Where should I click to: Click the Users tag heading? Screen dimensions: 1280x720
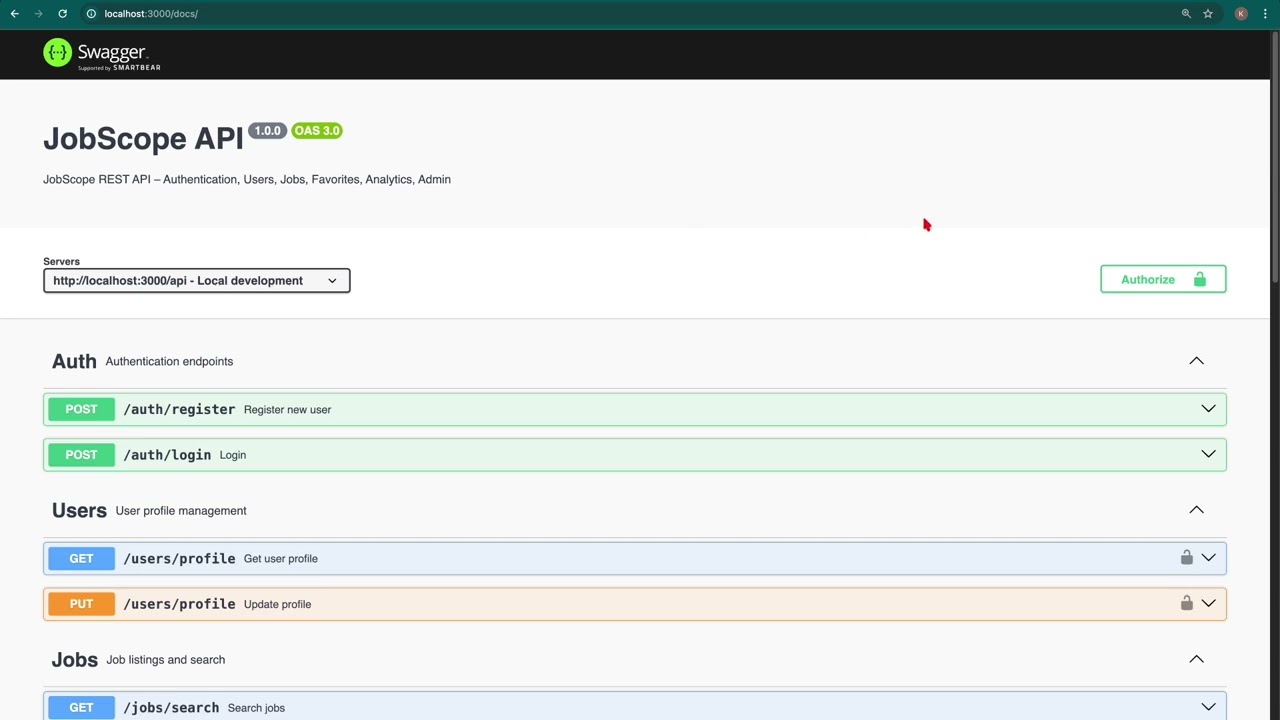[79, 510]
